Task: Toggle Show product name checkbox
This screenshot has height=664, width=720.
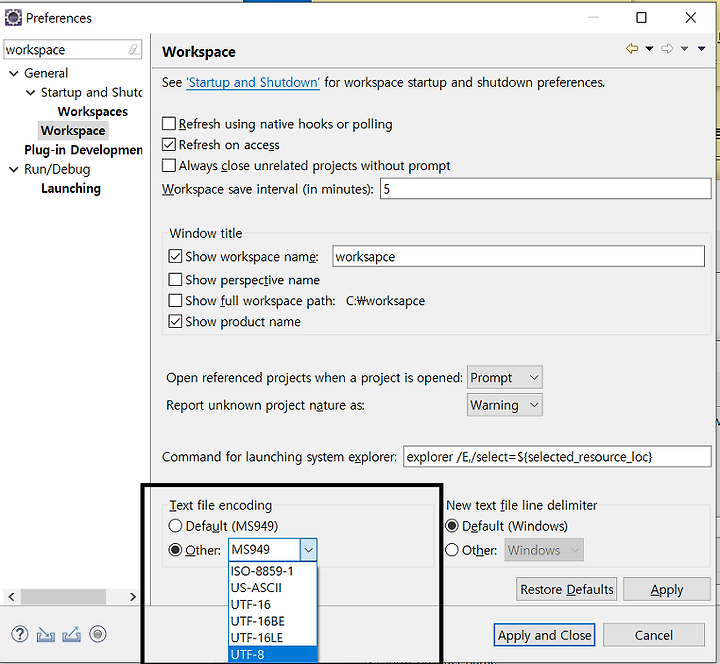Action: click(x=175, y=321)
